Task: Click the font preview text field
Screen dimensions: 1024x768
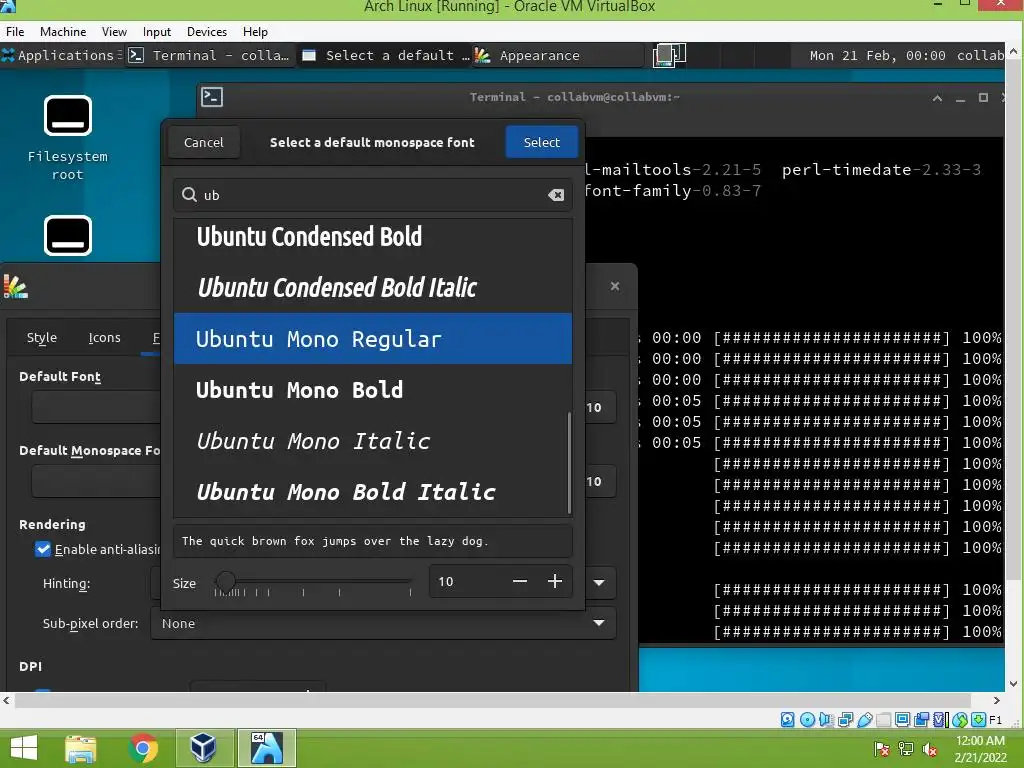Action: tap(372, 541)
